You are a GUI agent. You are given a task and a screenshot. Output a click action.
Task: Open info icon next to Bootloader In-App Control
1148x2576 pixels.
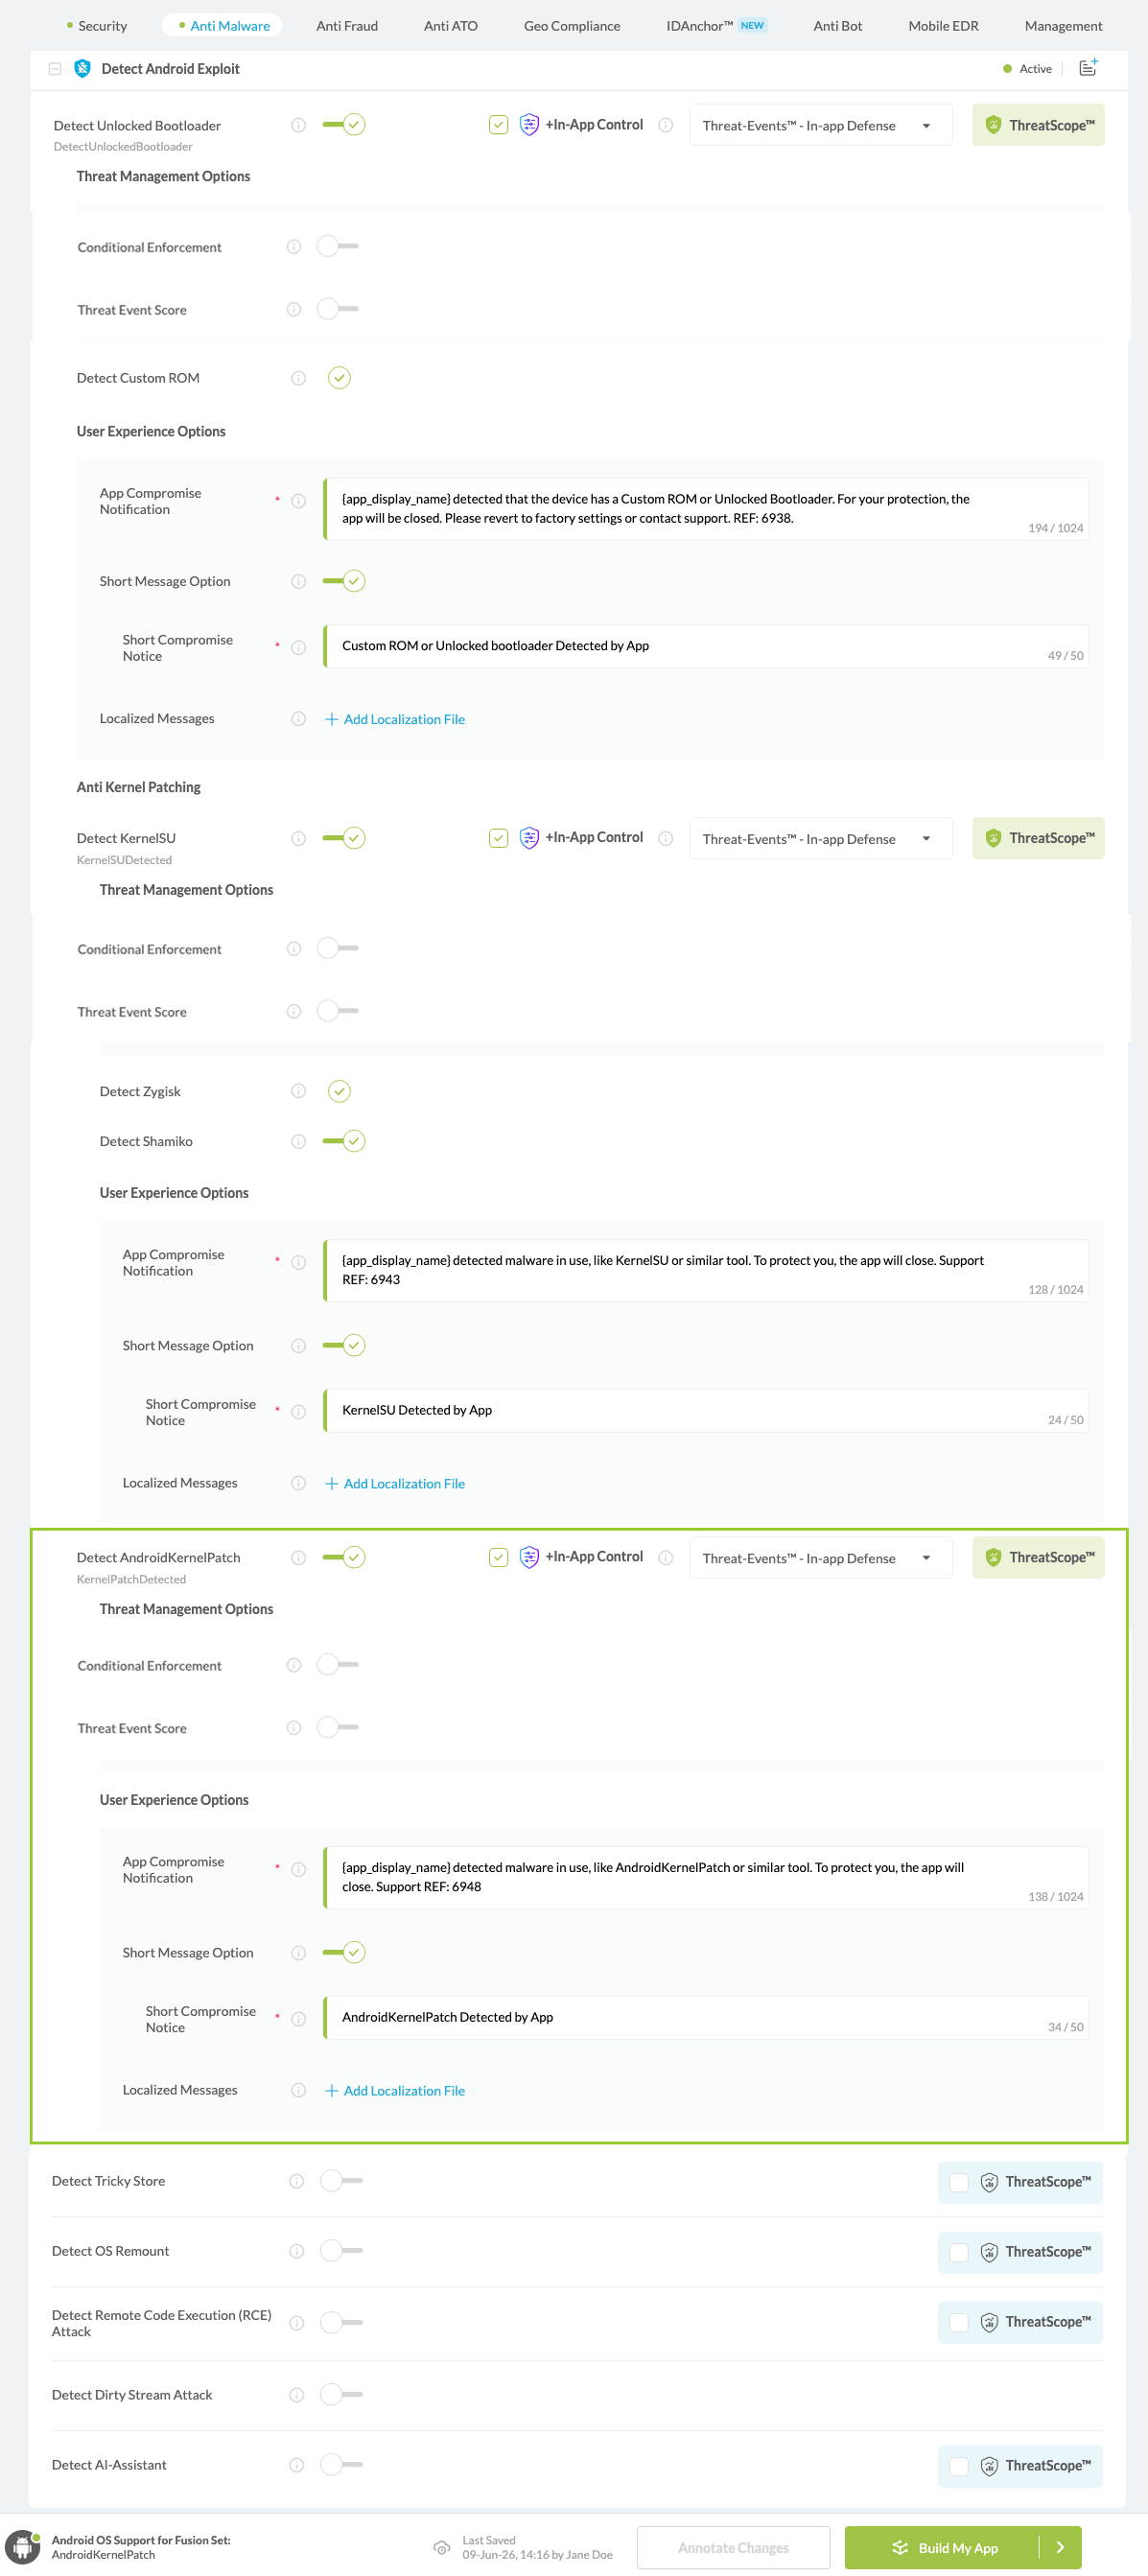666,125
